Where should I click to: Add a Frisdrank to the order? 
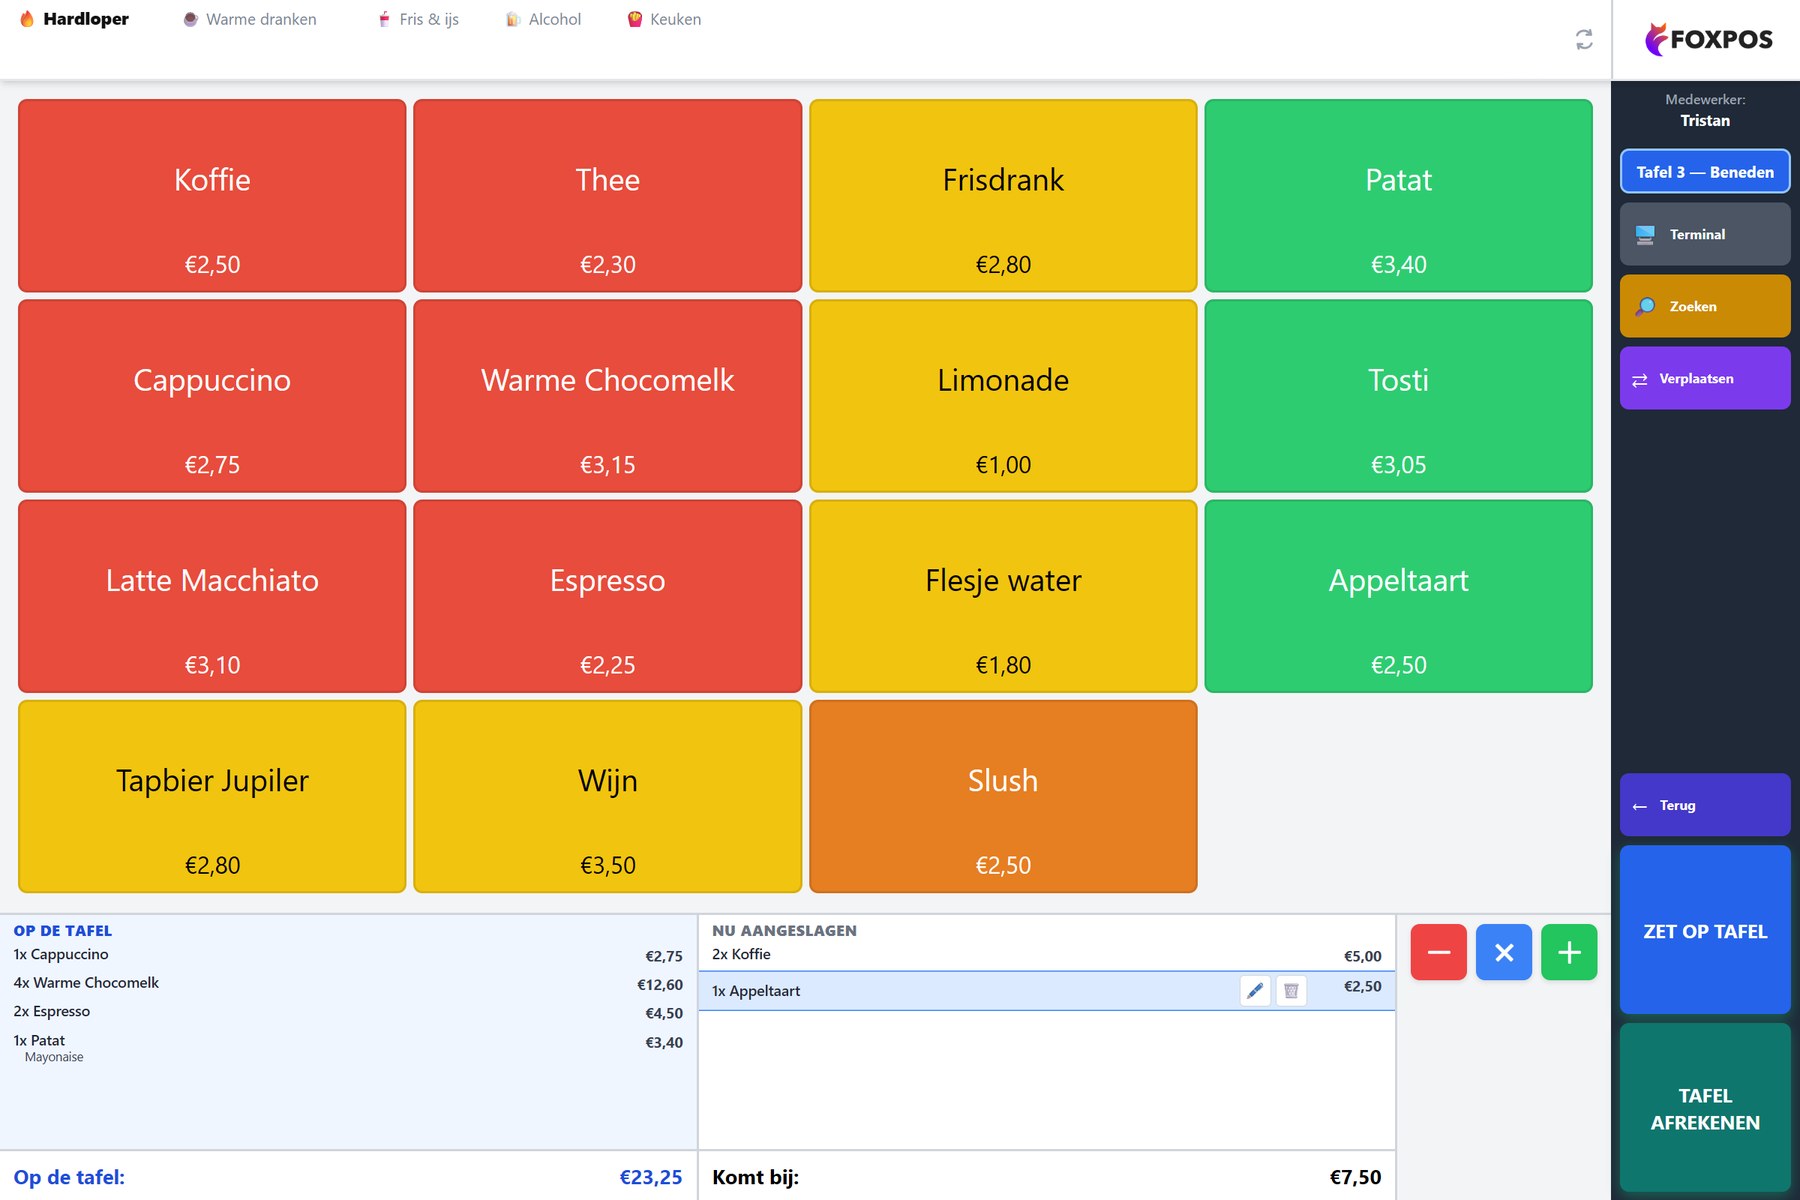coord(1003,196)
